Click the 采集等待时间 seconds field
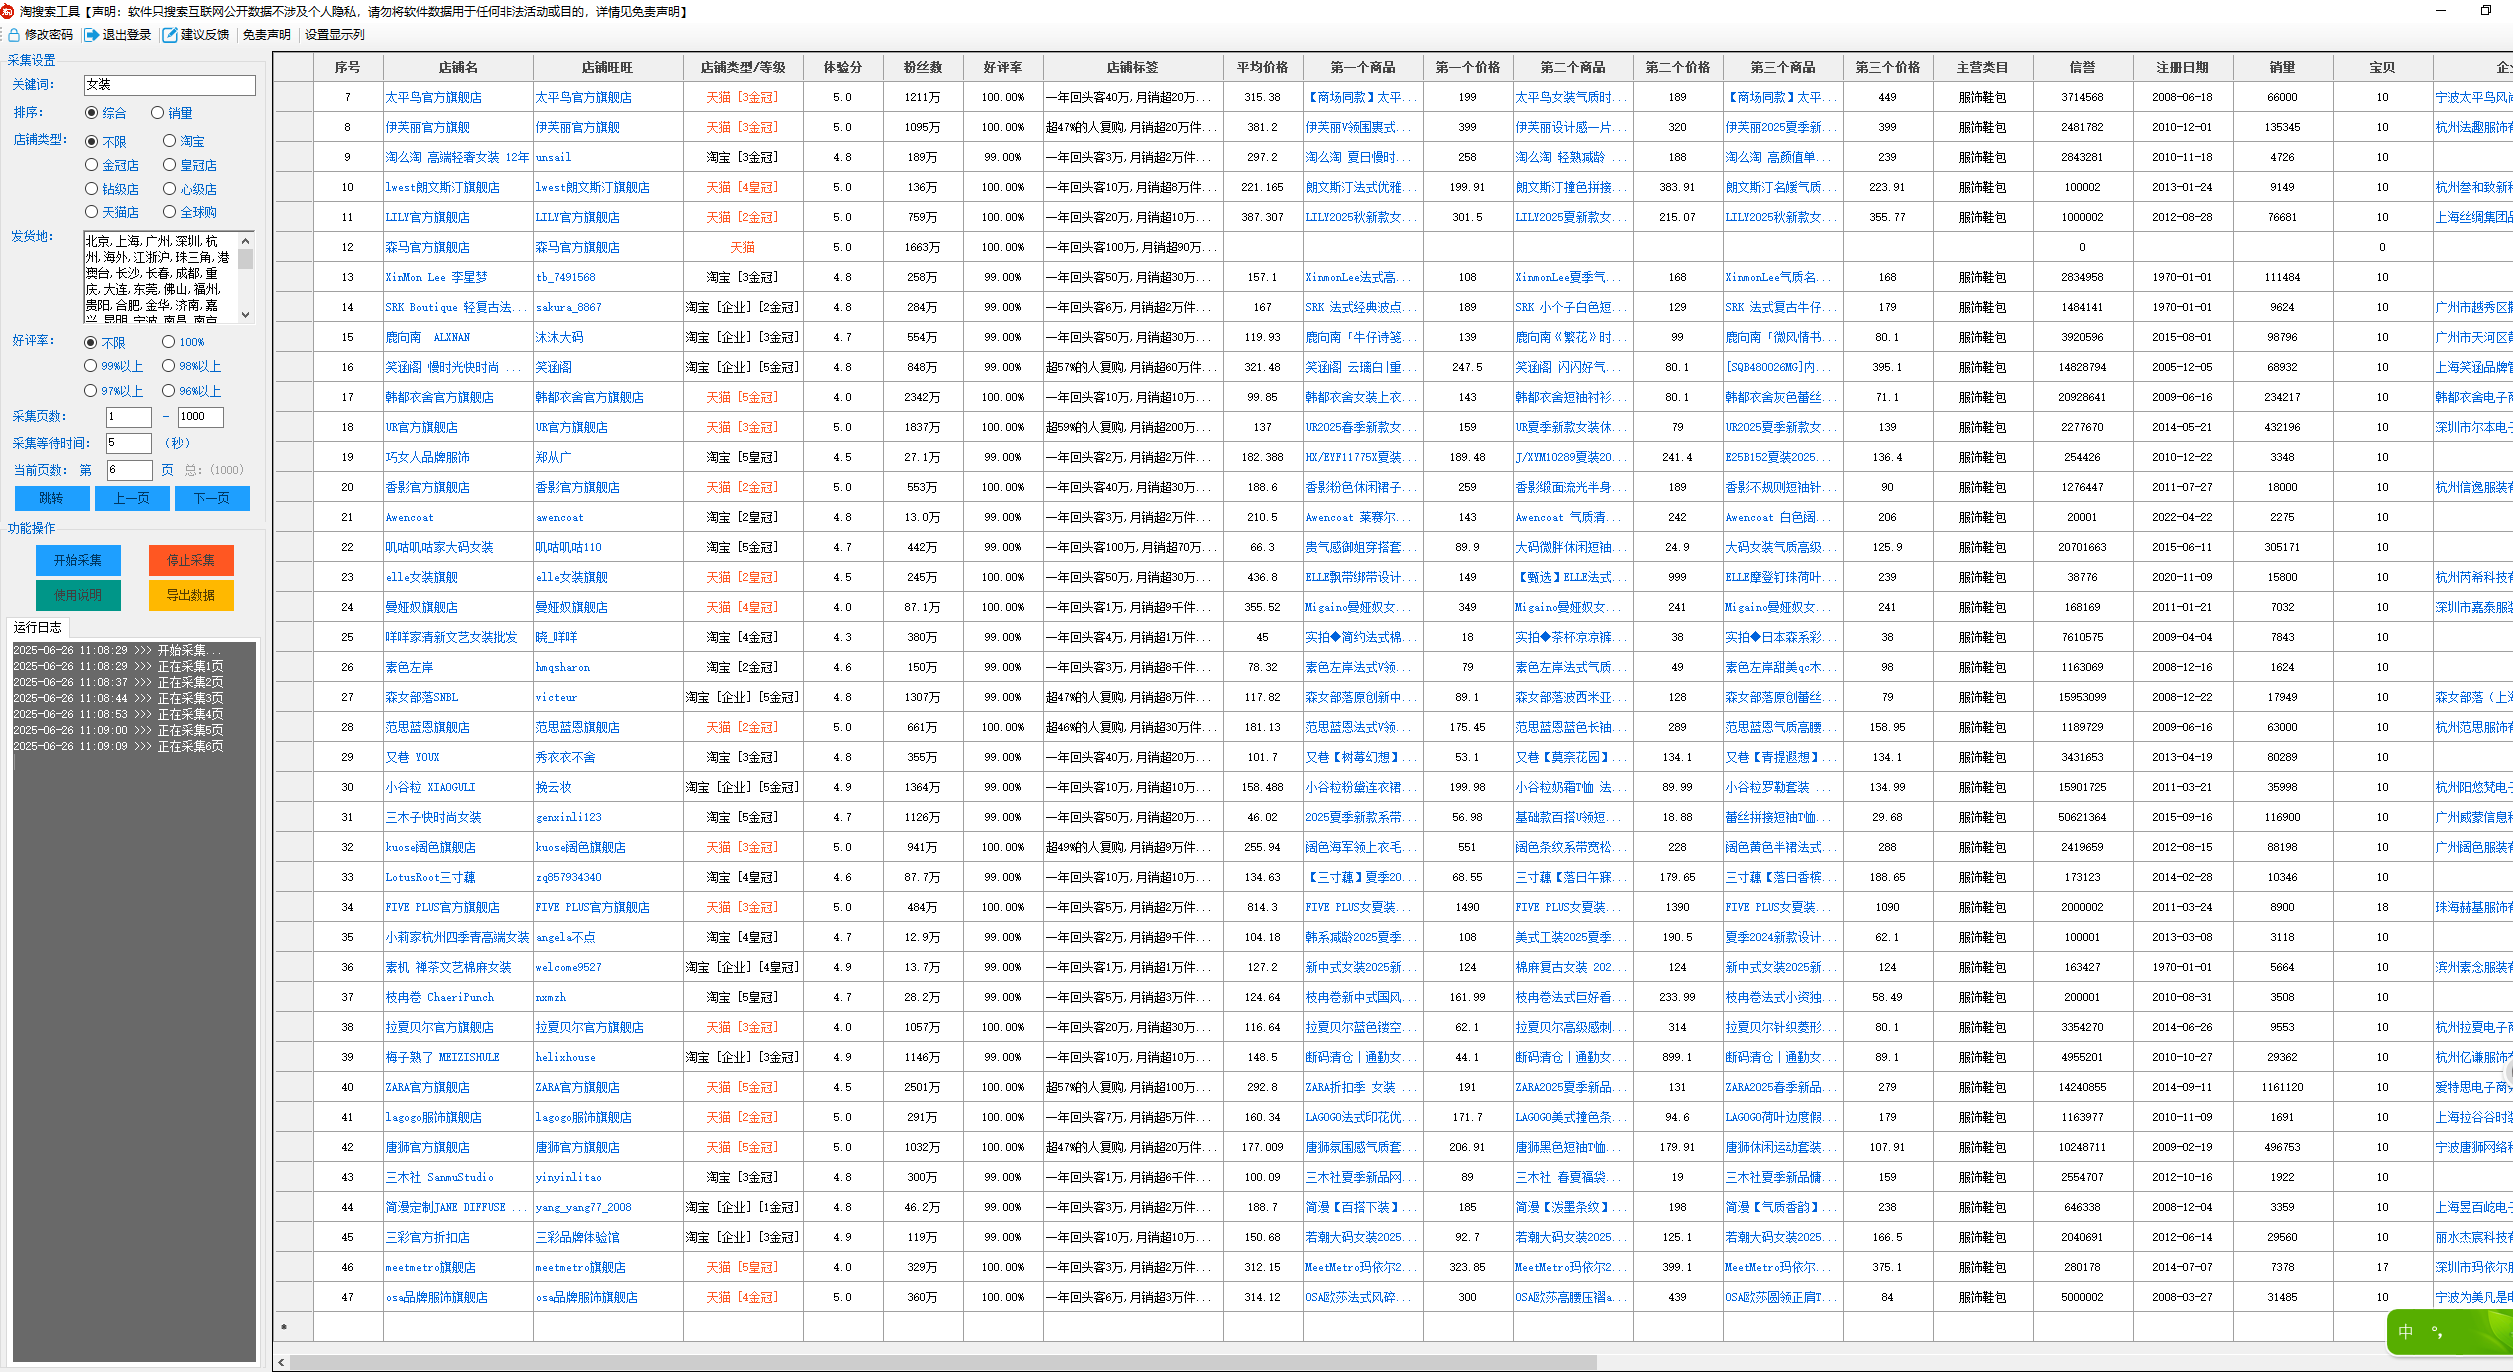Image resolution: width=2513 pixels, height=1372 pixels. pos(129,443)
